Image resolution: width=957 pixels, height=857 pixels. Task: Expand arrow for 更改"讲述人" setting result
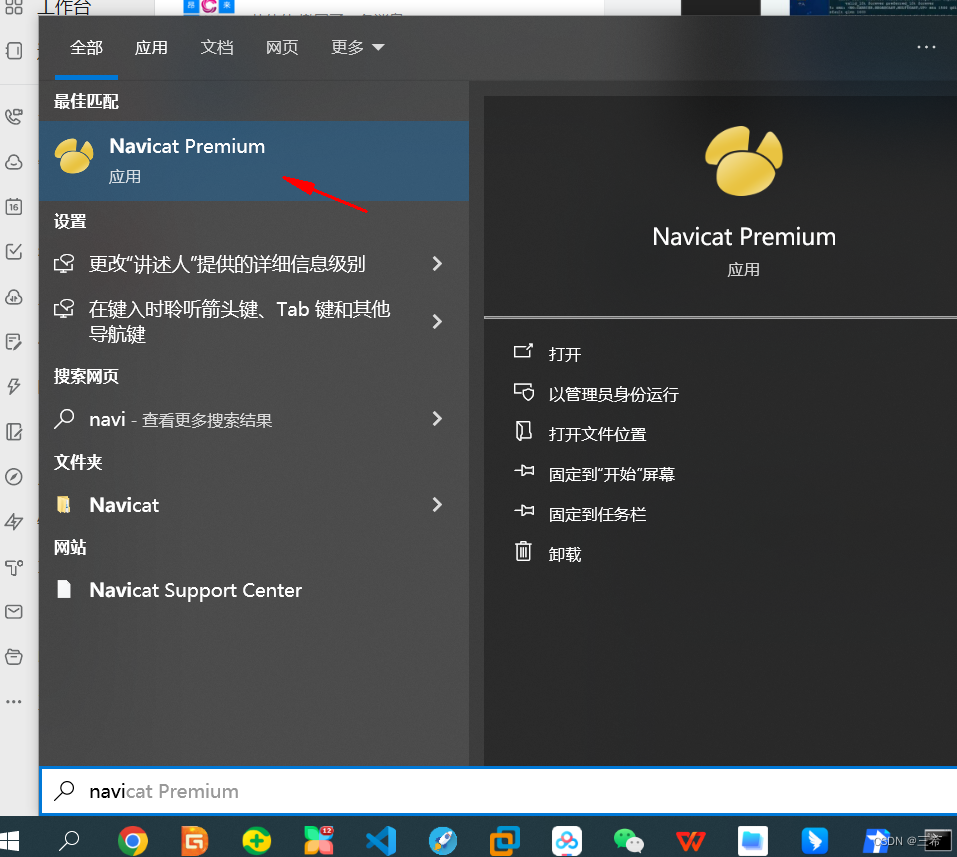437,264
